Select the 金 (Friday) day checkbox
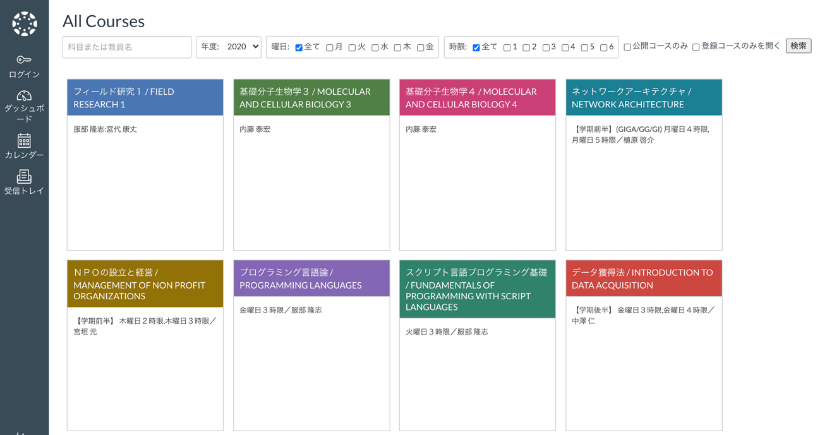 click(x=421, y=47)
